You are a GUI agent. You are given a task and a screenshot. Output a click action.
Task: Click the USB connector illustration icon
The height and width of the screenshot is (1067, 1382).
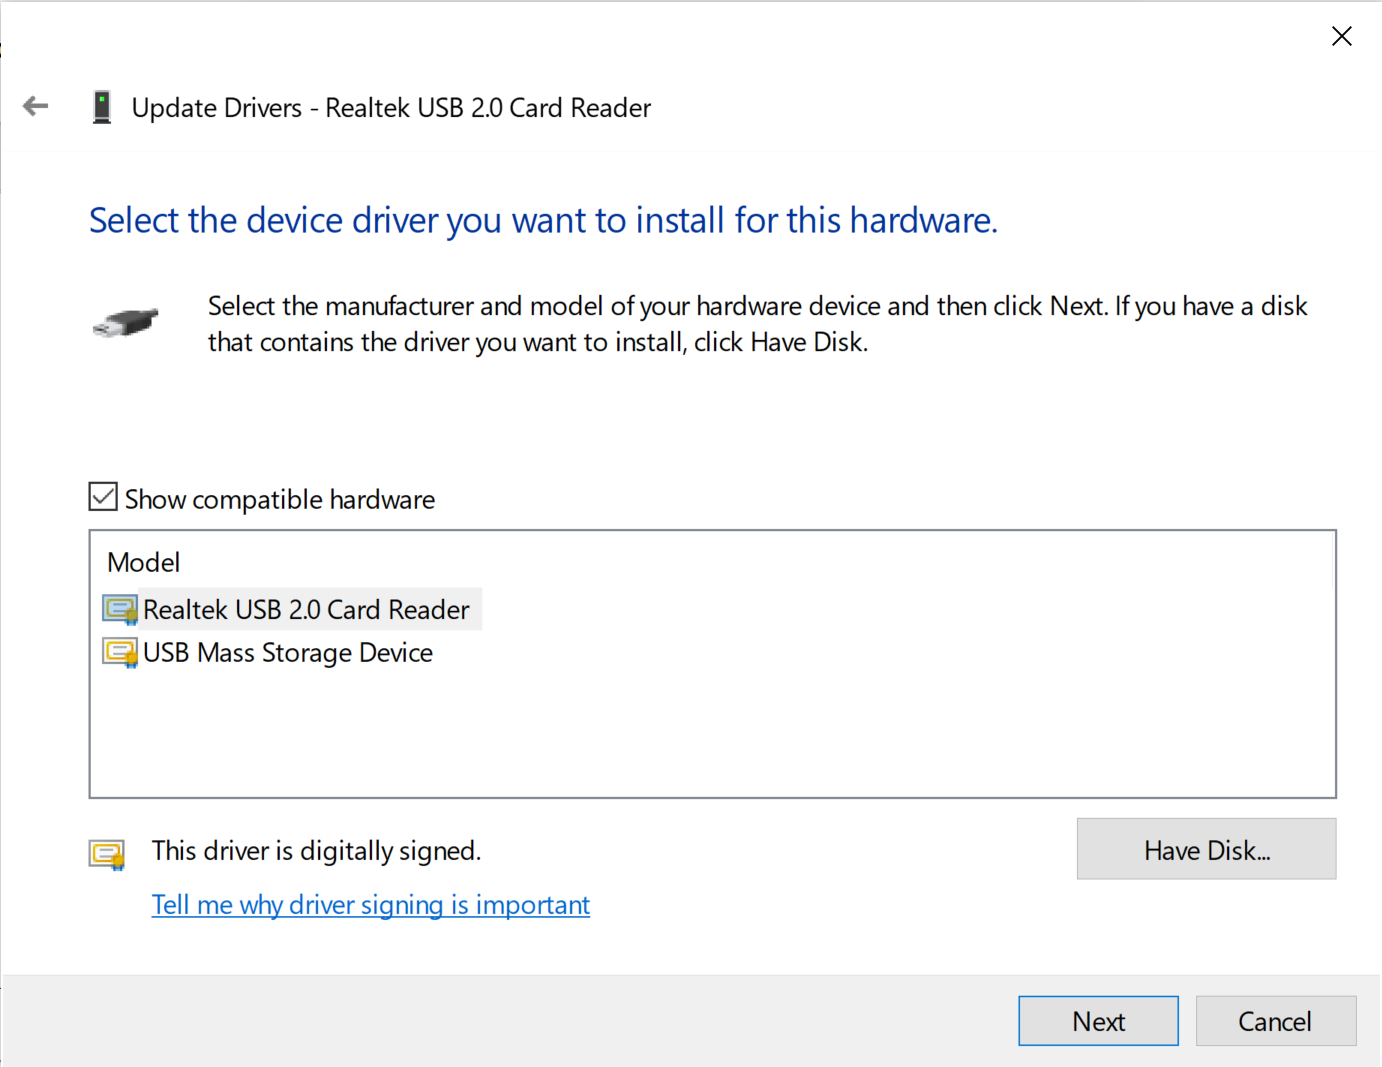pos(124,322)
